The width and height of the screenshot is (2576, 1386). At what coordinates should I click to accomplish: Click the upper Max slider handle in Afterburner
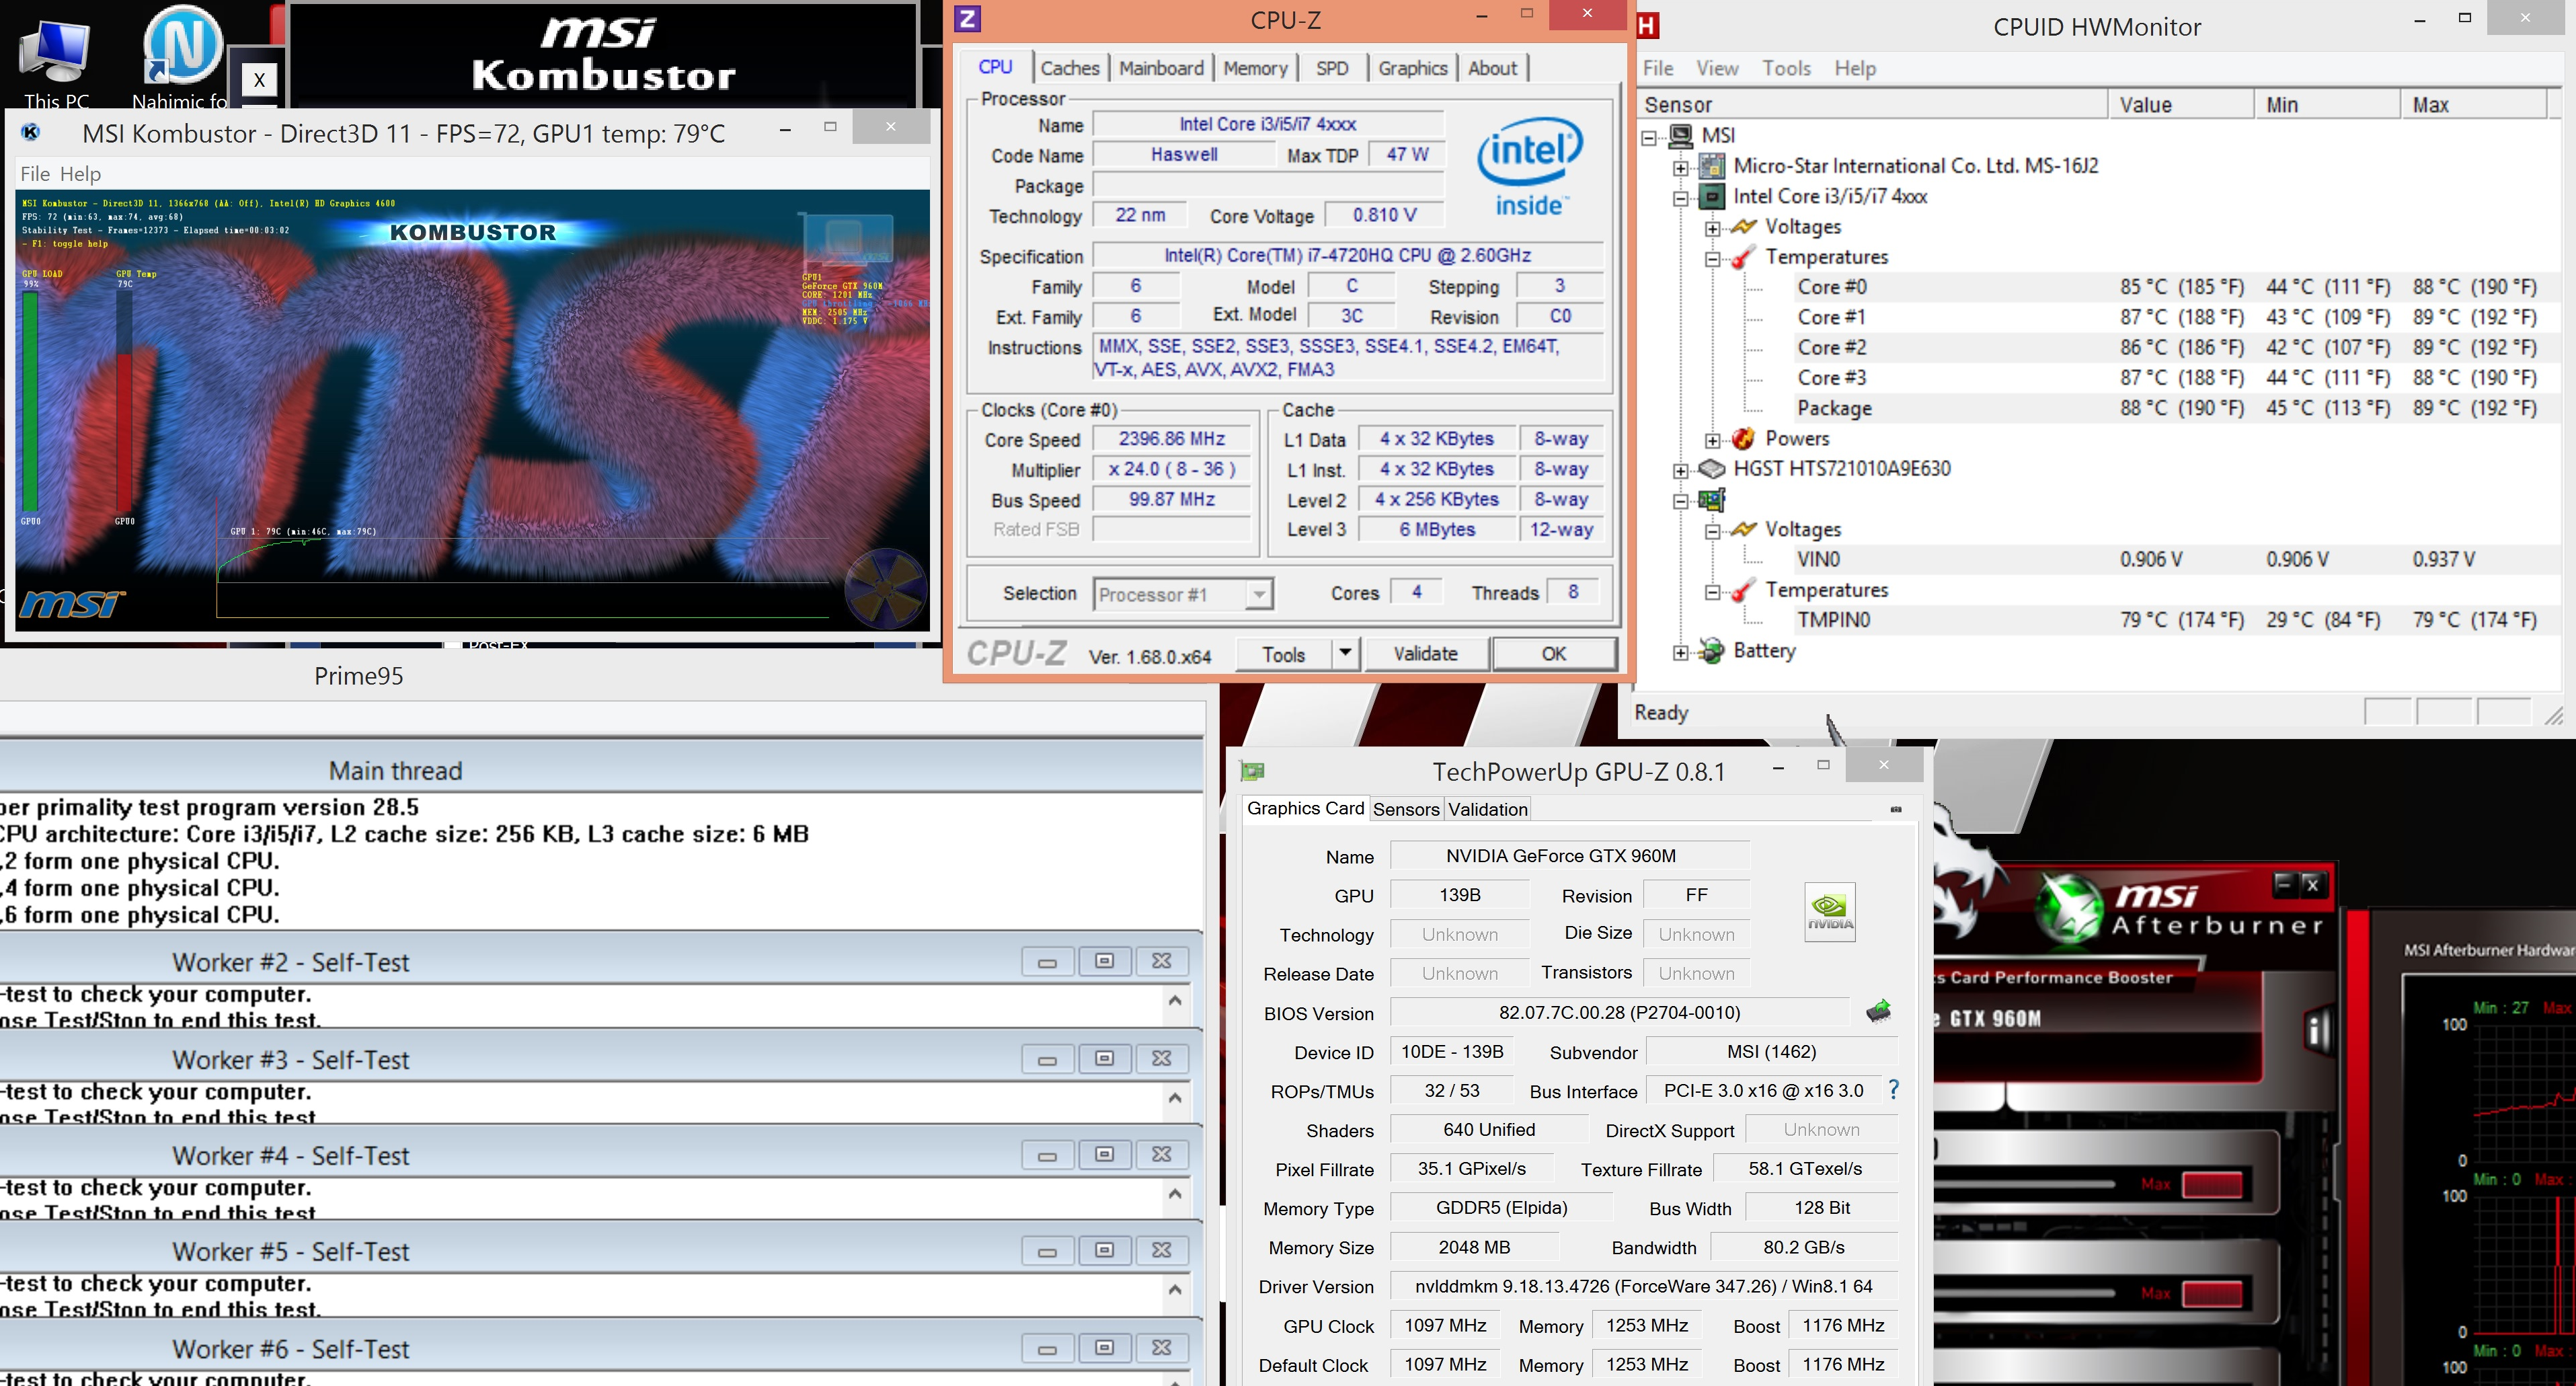click(2212, 1185)
